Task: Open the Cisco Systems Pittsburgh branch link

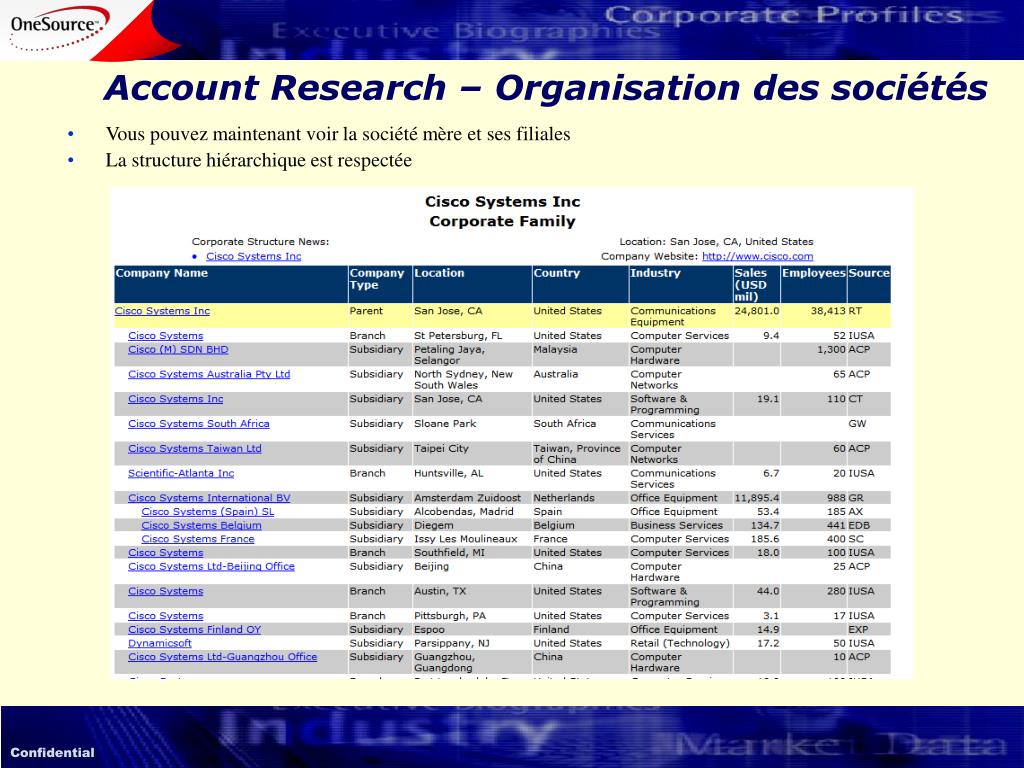Action: tap(165, 616)
